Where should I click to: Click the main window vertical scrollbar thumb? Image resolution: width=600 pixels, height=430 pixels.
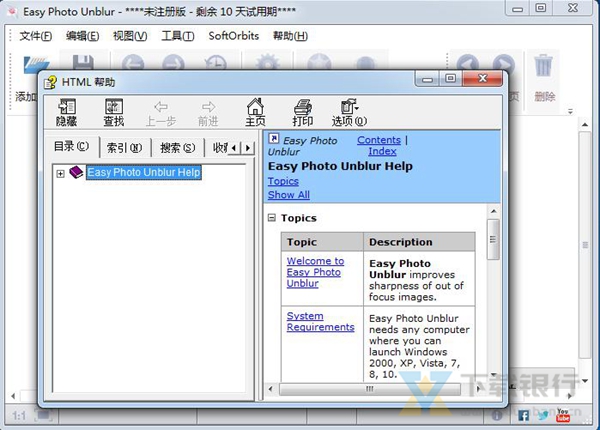coord(585,245)
